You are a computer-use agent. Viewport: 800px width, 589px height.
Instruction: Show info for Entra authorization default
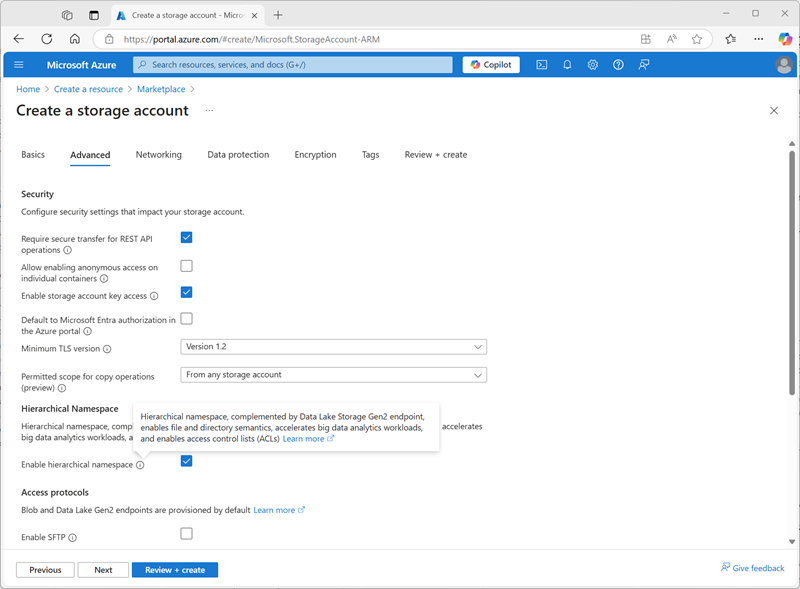pos(87,331)
